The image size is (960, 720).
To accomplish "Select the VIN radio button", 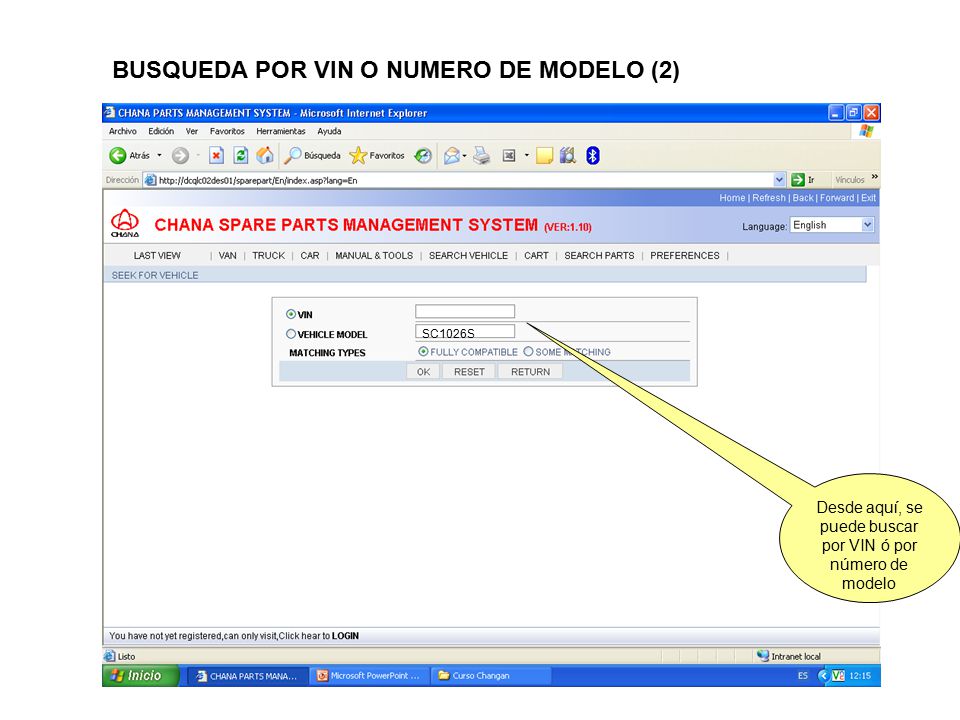I will [291, 314].
